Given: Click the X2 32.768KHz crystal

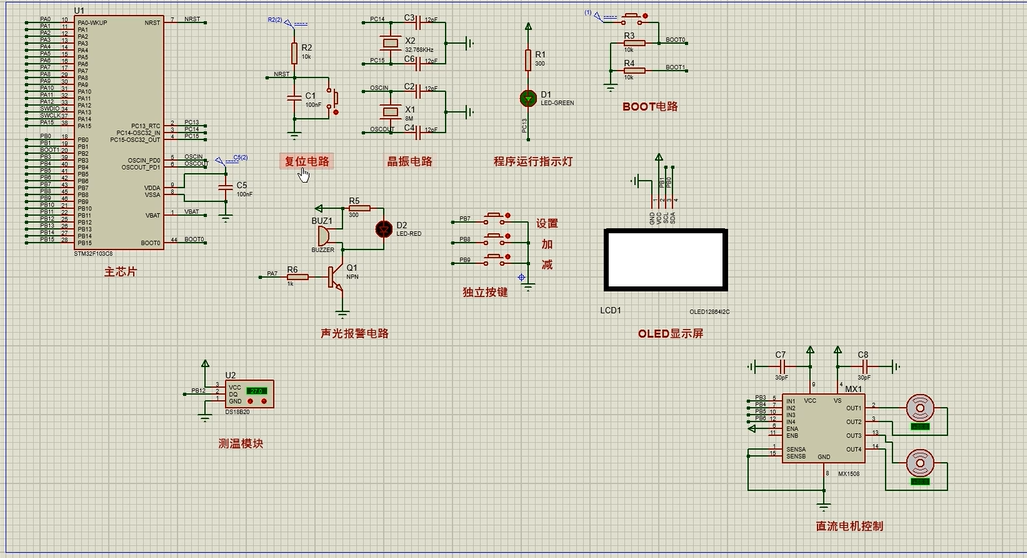Looking at the screenshot, I should tap(390, 43).
